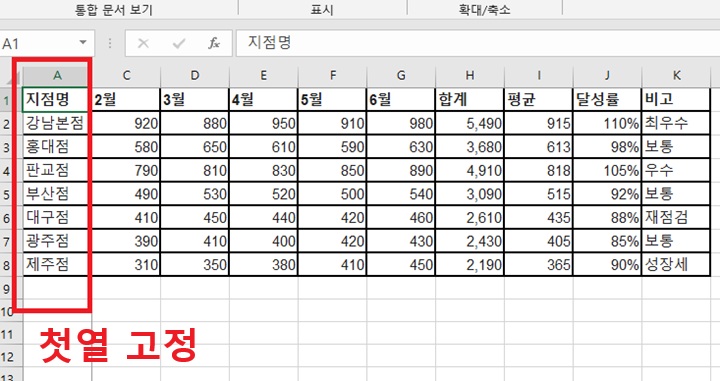Cancel entry with the X formula button

pyautogui.click(x=143, y=44)
